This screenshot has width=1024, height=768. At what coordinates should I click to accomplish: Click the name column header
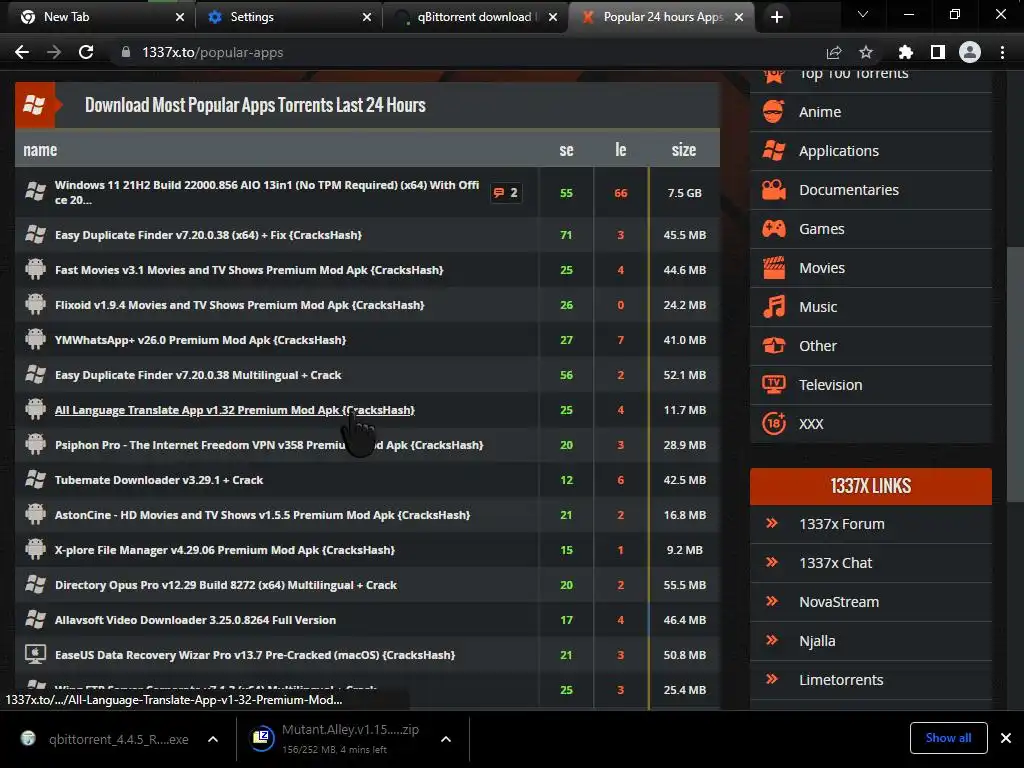click(x=40, y=150)
